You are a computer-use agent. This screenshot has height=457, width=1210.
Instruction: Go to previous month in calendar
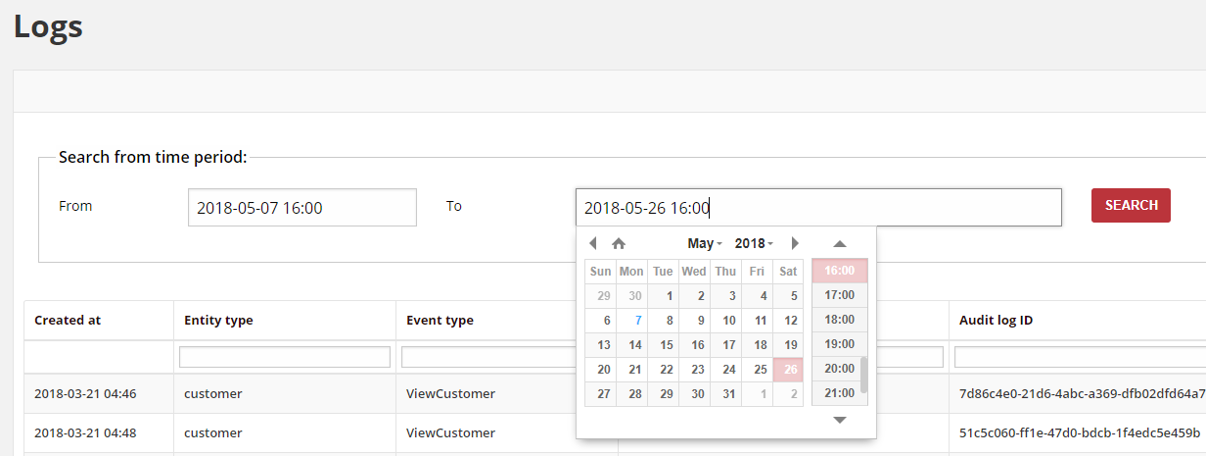point(593,243)
